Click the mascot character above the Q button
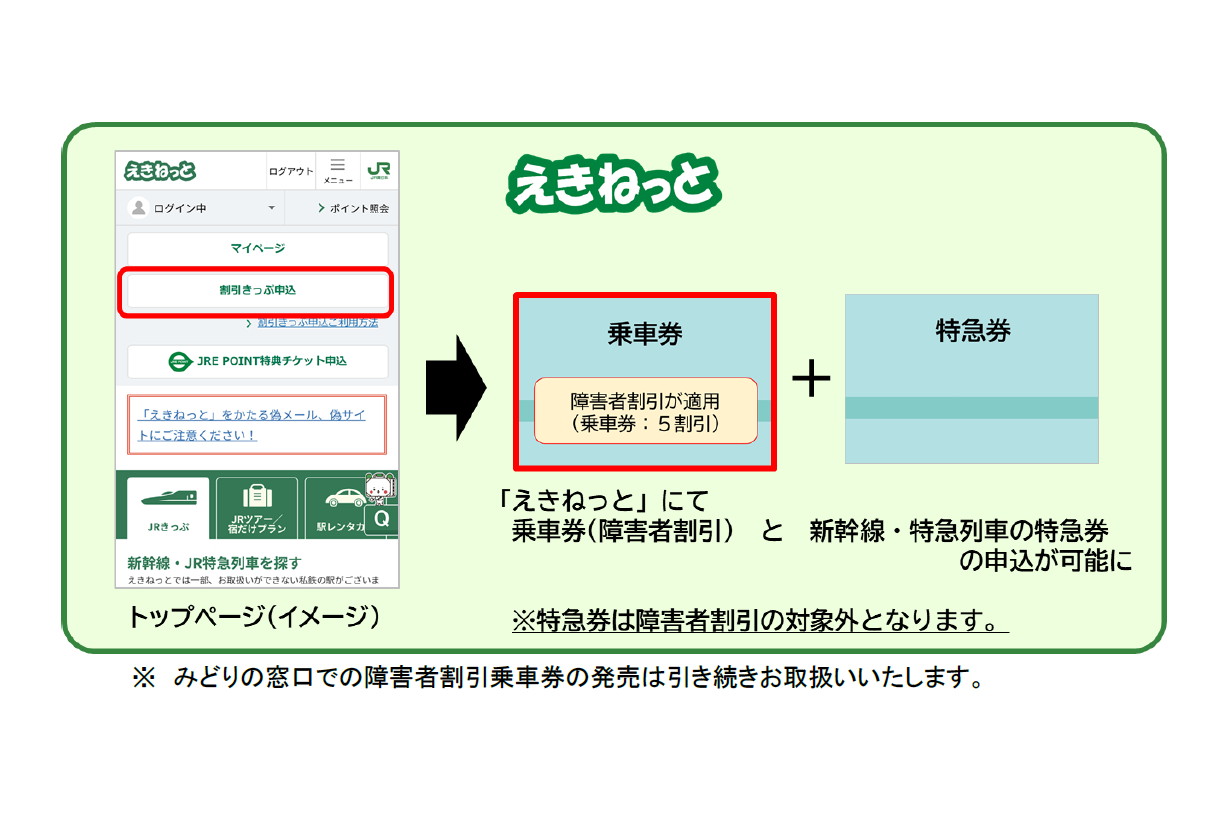This screenshot has height=818, width=1227. pyautogui.click(x=379, y=487)
